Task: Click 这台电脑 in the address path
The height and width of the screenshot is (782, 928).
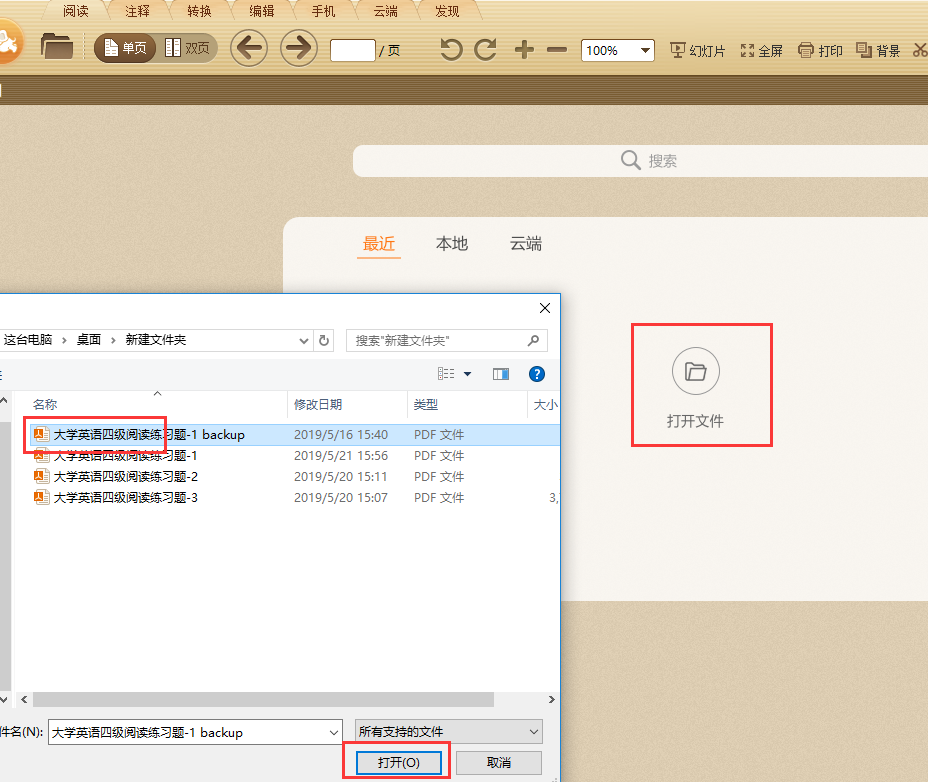Action: pyautogui.click(x=27, y=340)
